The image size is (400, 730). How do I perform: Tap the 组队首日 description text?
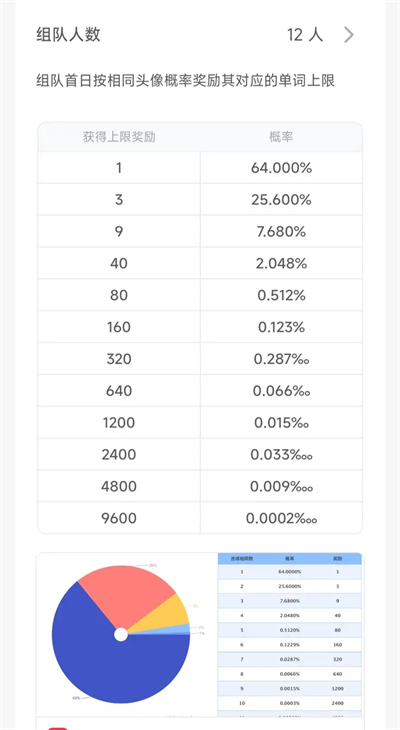(186, 81)
